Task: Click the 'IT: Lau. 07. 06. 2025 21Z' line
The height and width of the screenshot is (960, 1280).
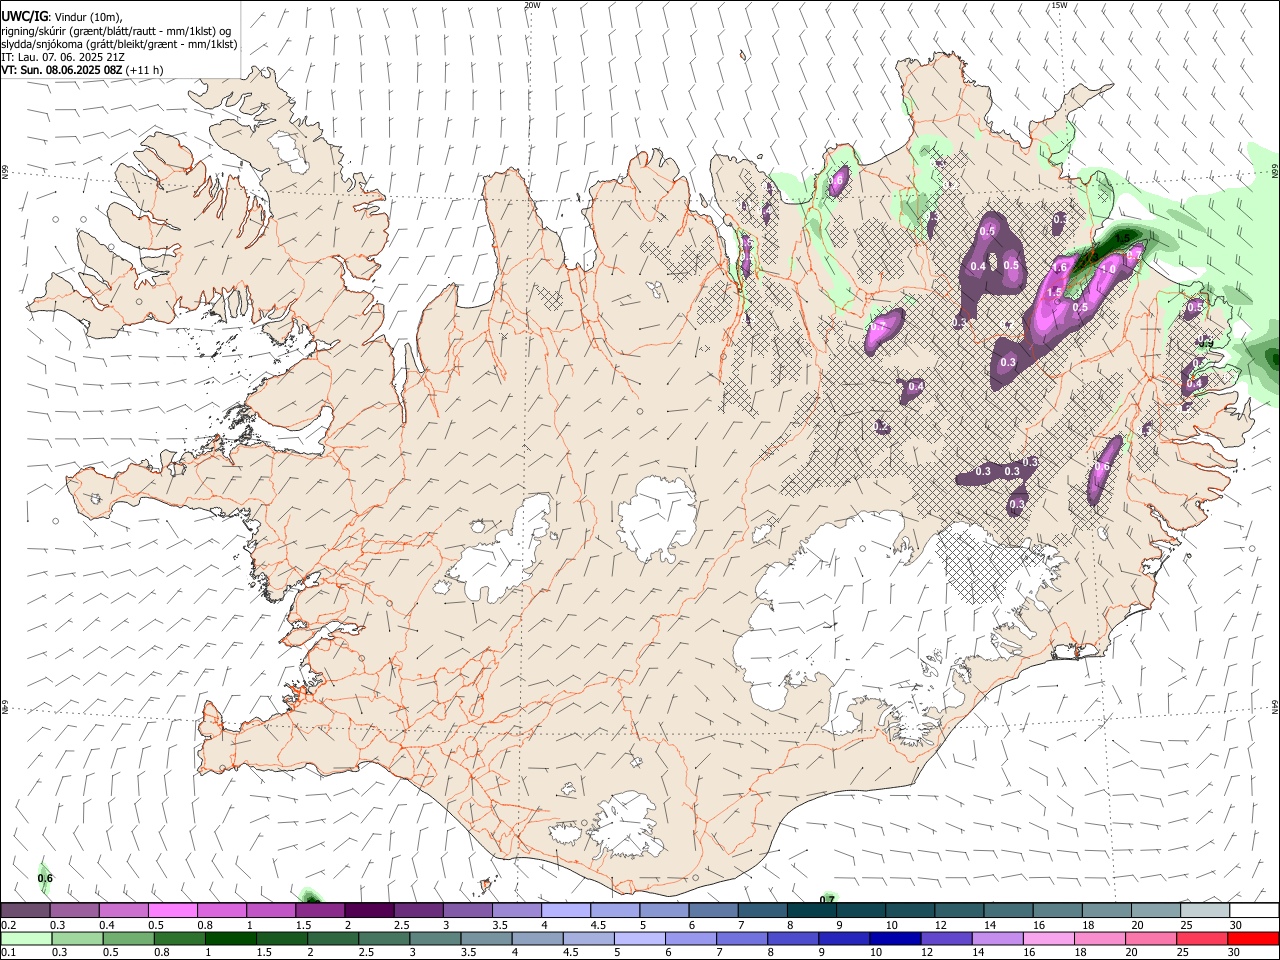Action: pos(63,57)
